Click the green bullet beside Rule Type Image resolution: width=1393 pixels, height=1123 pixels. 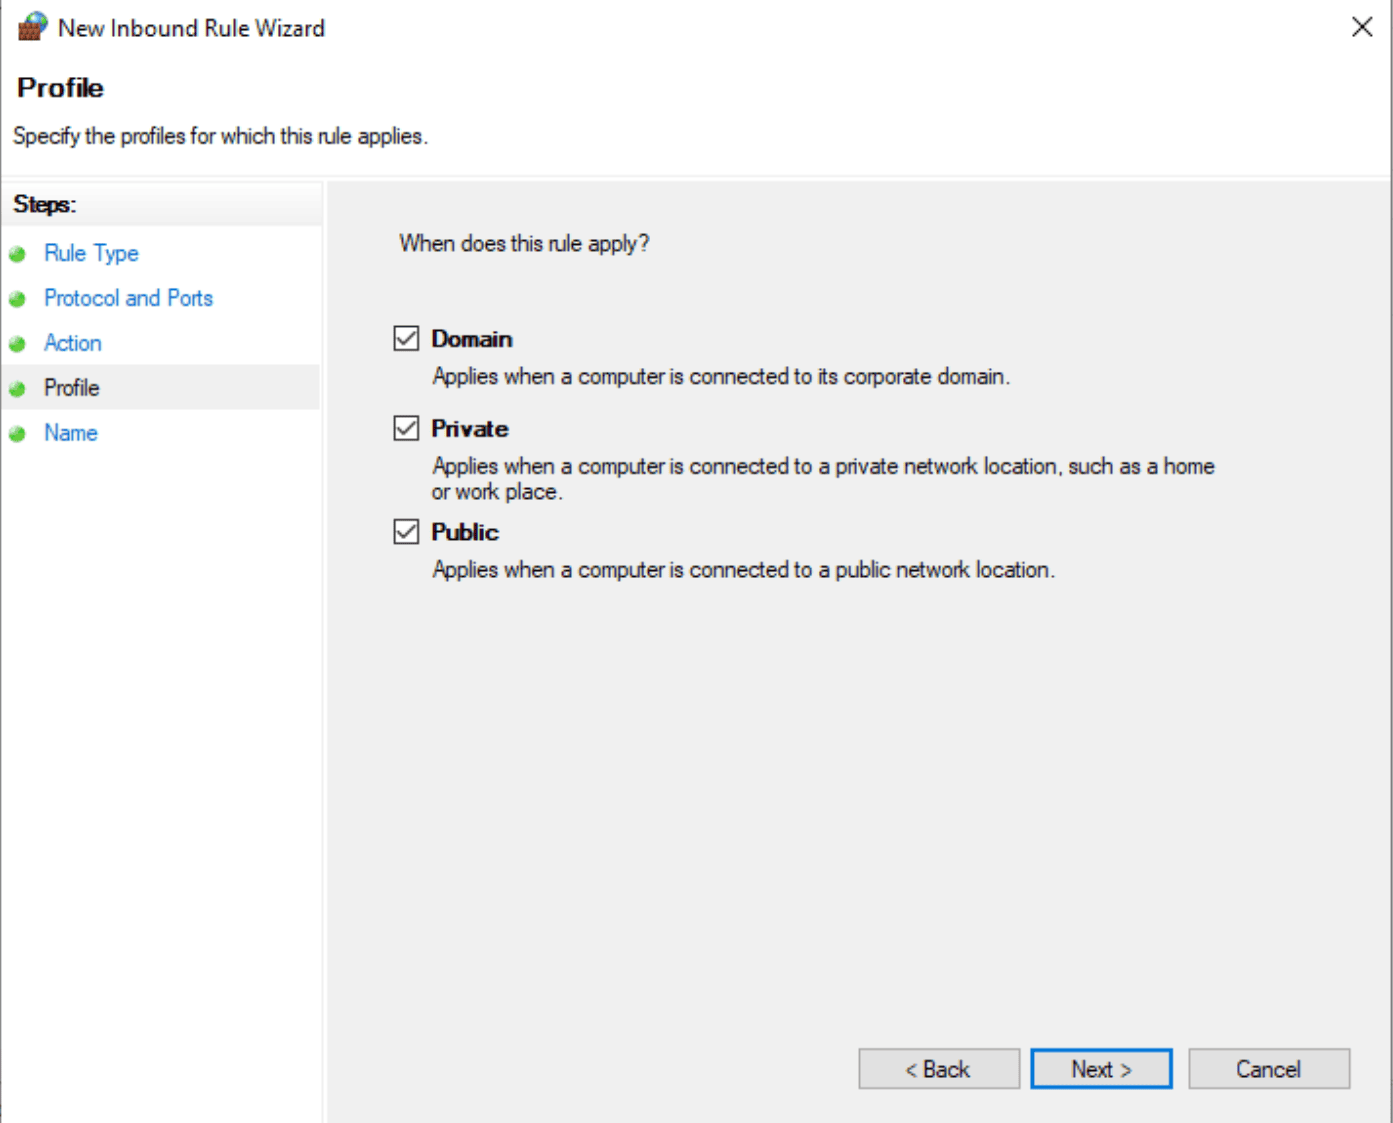click(x=17, y=254)
